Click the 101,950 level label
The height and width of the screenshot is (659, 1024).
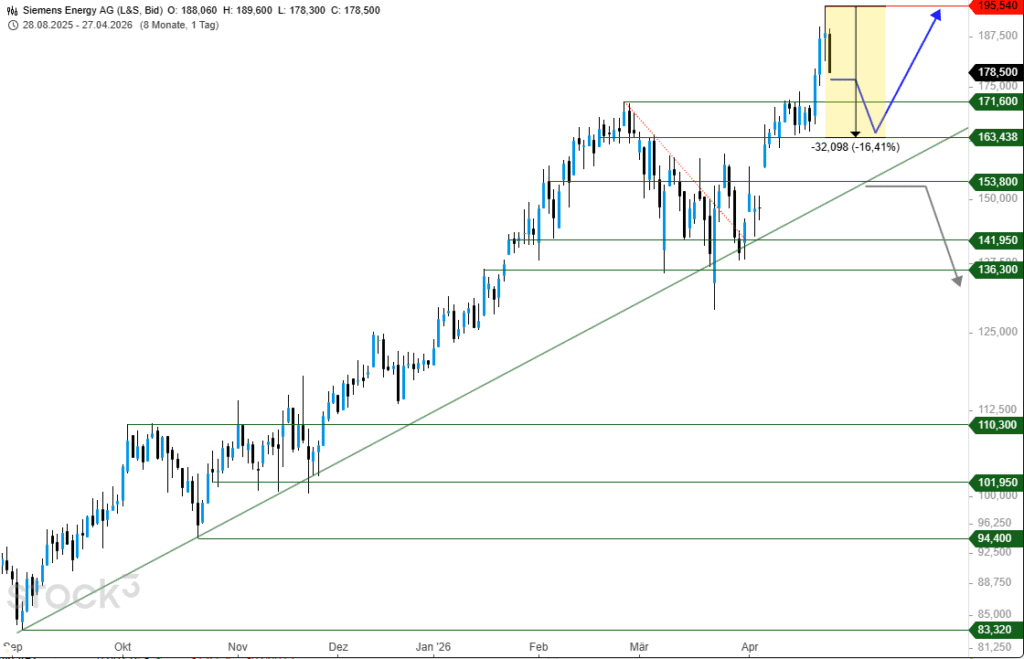[996, 483]
